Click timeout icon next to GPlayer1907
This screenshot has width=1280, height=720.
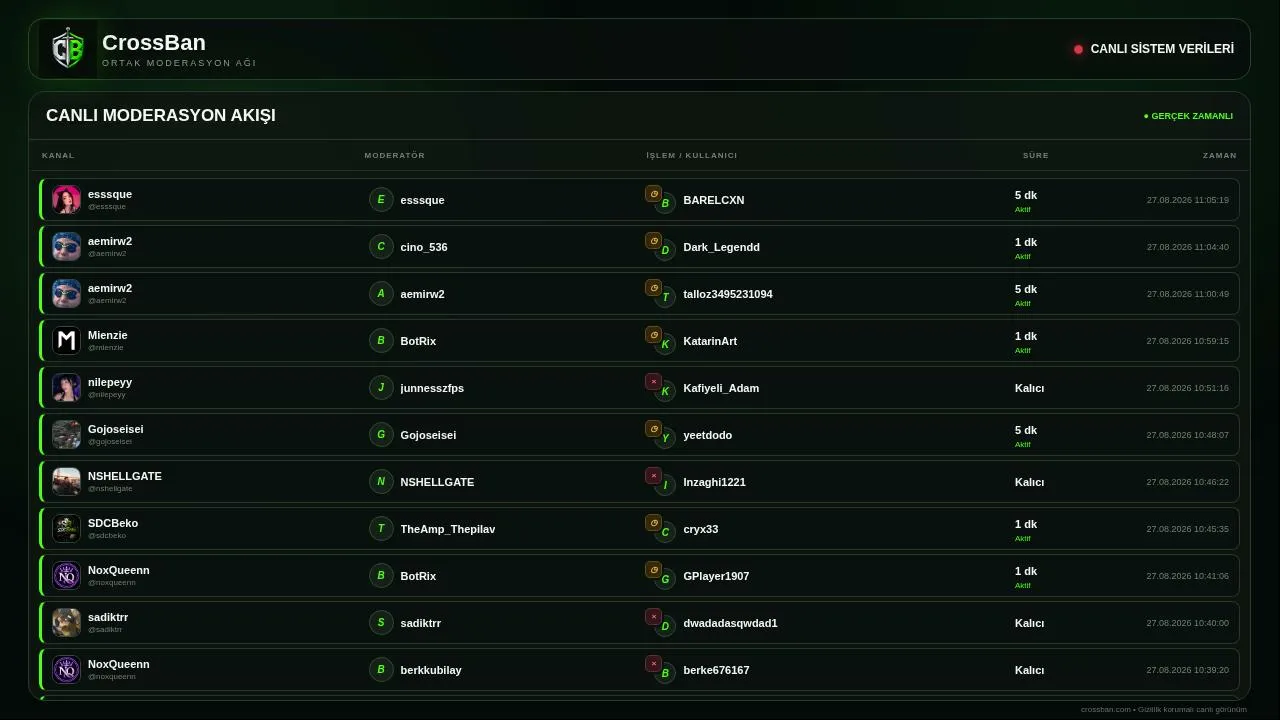pyautogui.click(x=653, y=570)
